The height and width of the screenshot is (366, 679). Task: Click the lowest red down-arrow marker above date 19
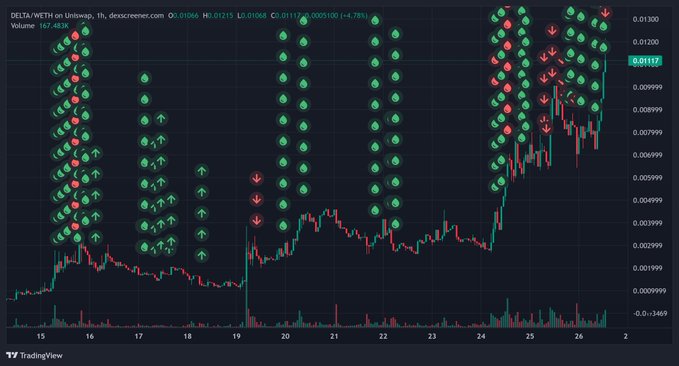[256, 220]
